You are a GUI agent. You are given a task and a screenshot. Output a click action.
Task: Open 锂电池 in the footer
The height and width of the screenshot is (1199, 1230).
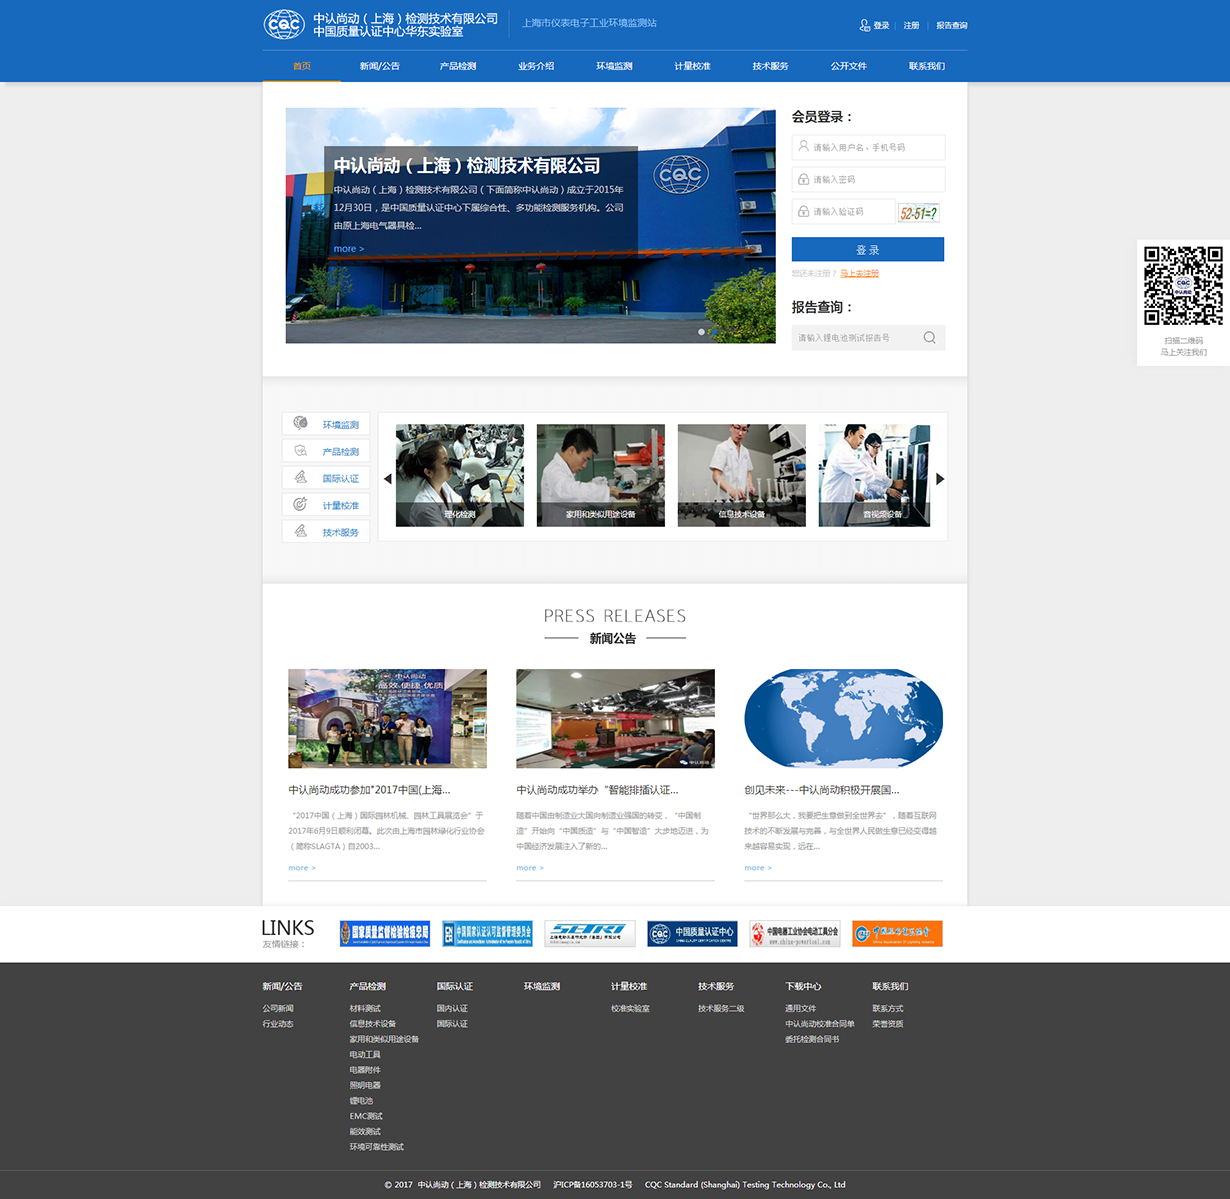361,1101
